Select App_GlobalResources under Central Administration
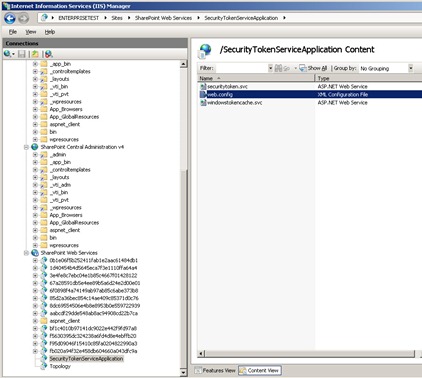The image size is (422, 378). pyautogui.click(x=74, y=222)
